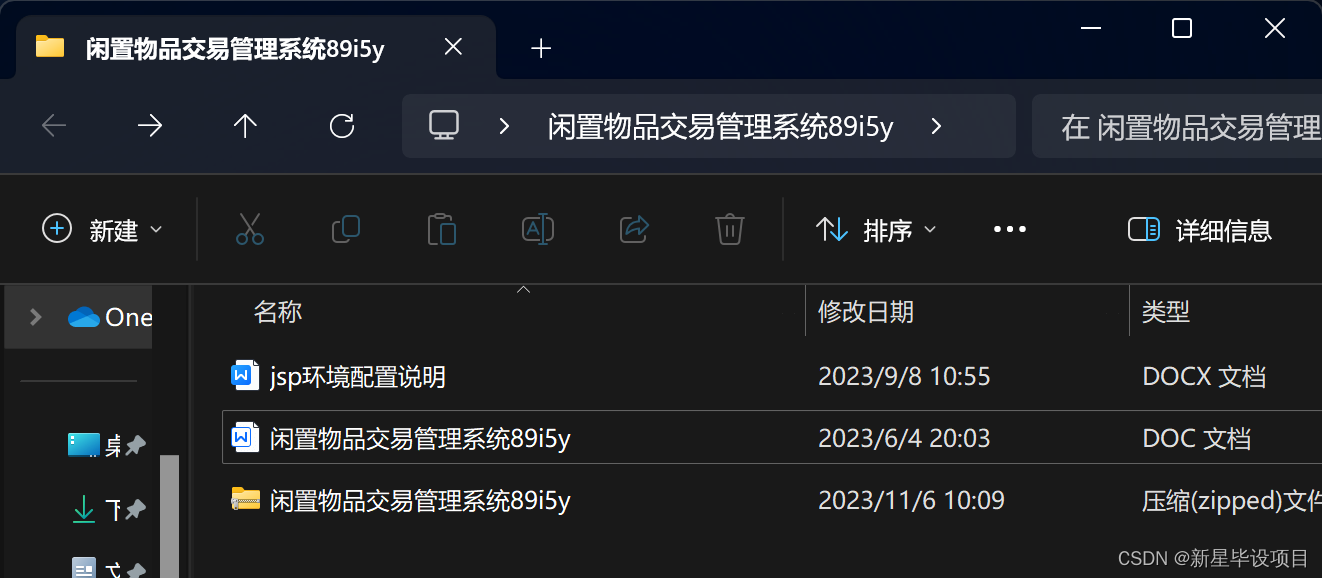The image size is (1322, 578).
Task: Toggle the 详细信息 details pane
Action: [1200, 230]
